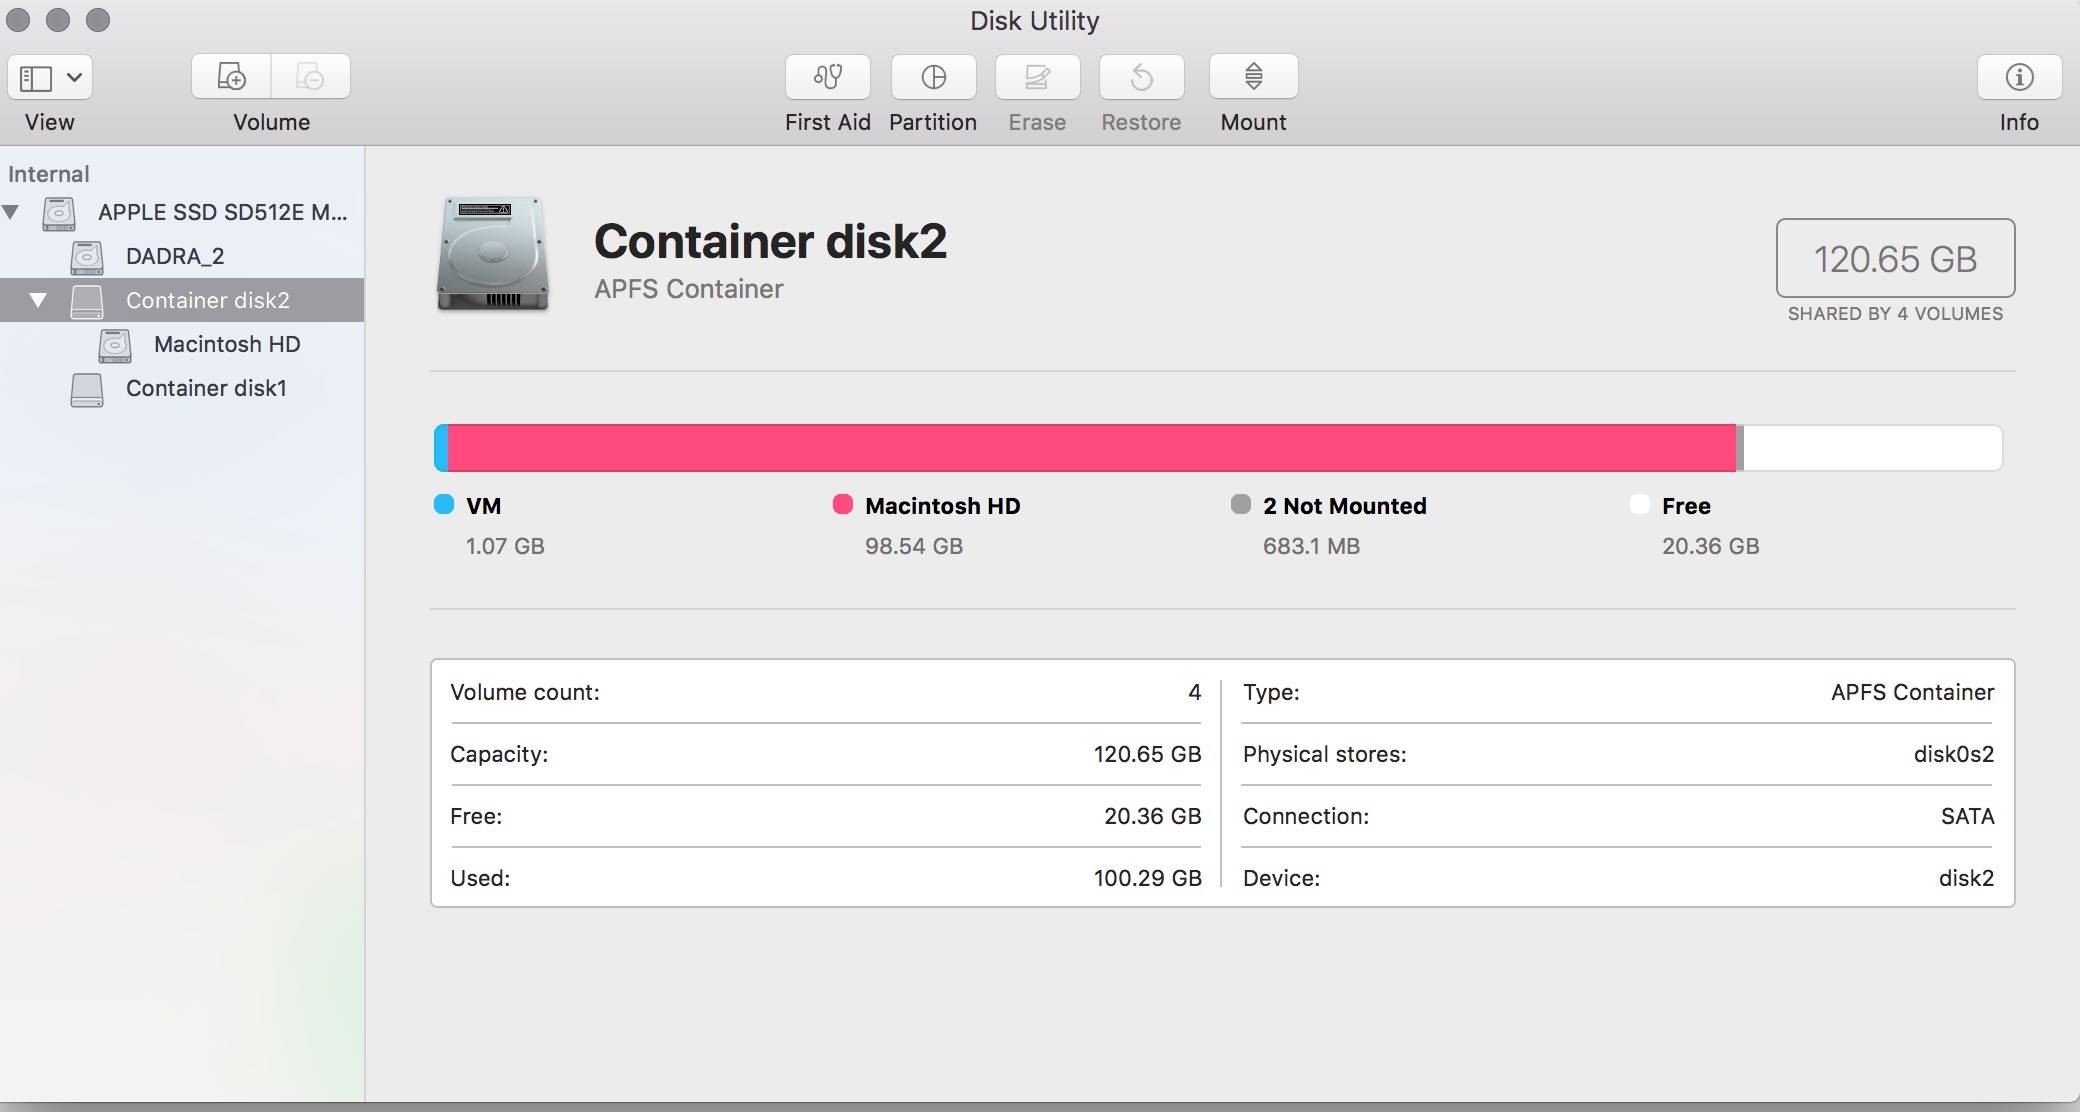Viewport: 2080px width, 1112px height.
Task: Click the remove volume button
Action: coord(311,77)
